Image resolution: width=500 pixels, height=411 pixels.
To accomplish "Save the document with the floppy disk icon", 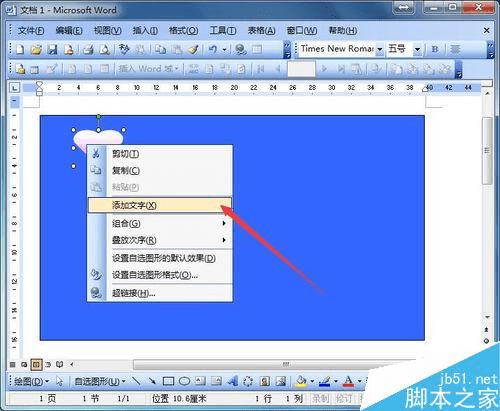I will [52, 50].
